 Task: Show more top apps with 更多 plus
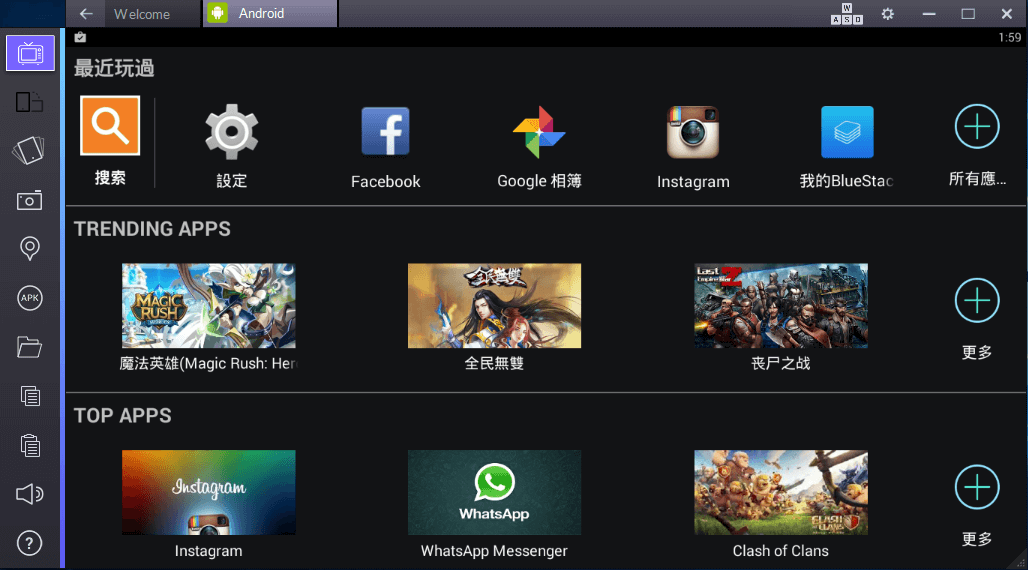977,487
